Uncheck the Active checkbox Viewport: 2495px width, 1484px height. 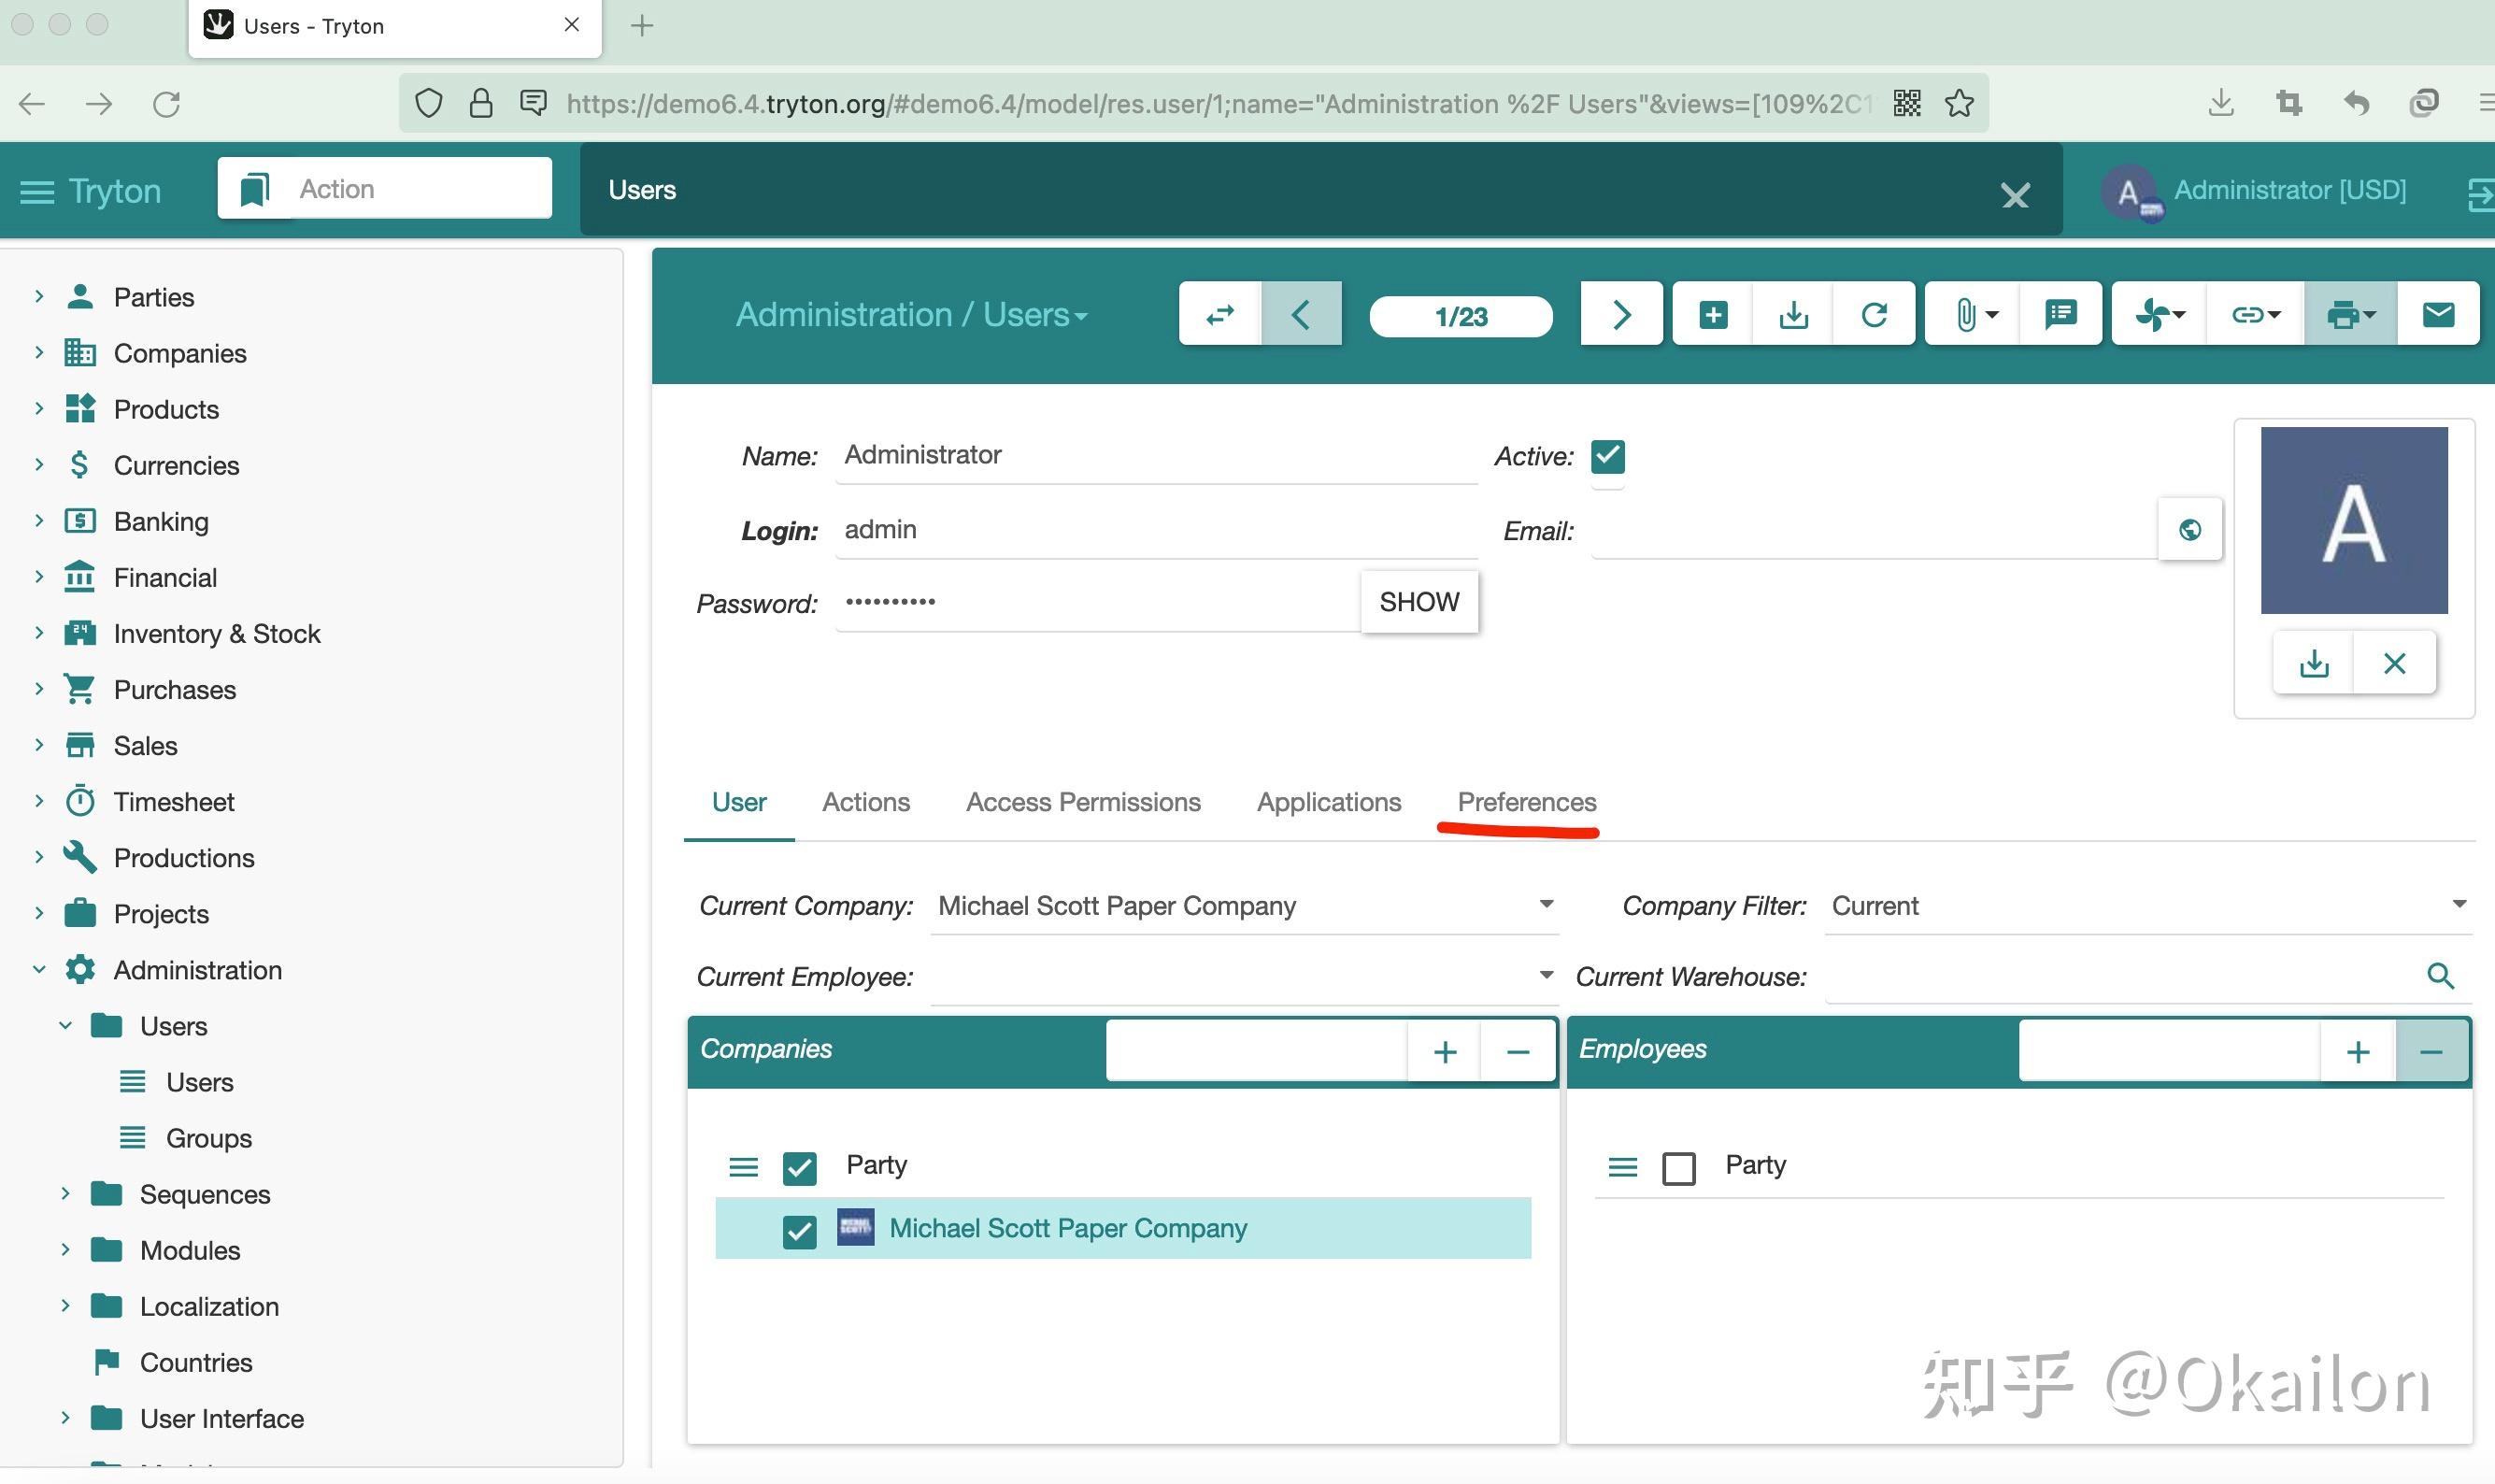point(1607,456)
